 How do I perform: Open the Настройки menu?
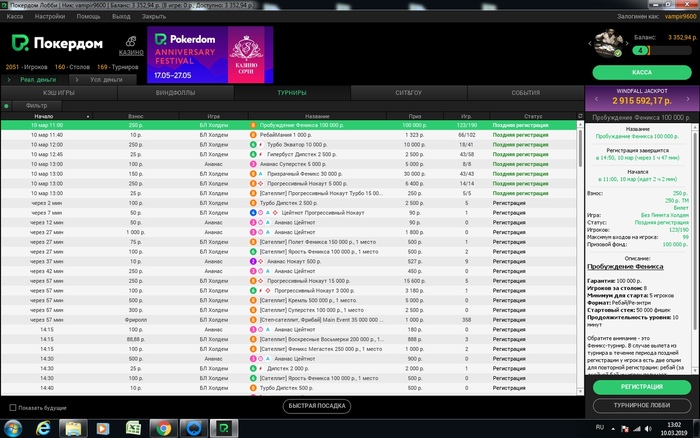(x=50, y=17)
